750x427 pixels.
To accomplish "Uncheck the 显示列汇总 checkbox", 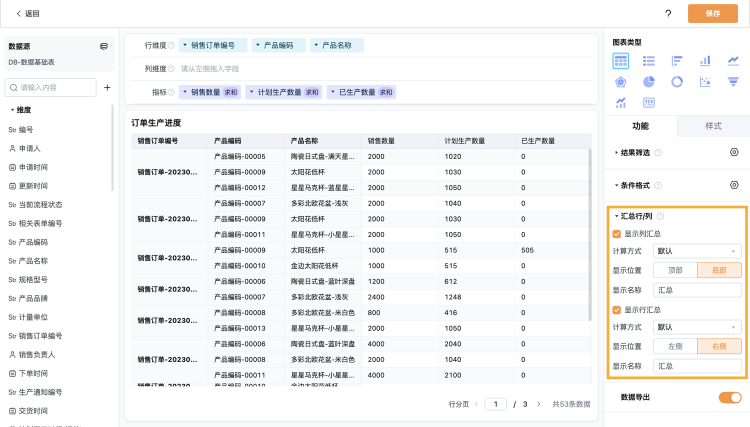I will tap(617, 233).
